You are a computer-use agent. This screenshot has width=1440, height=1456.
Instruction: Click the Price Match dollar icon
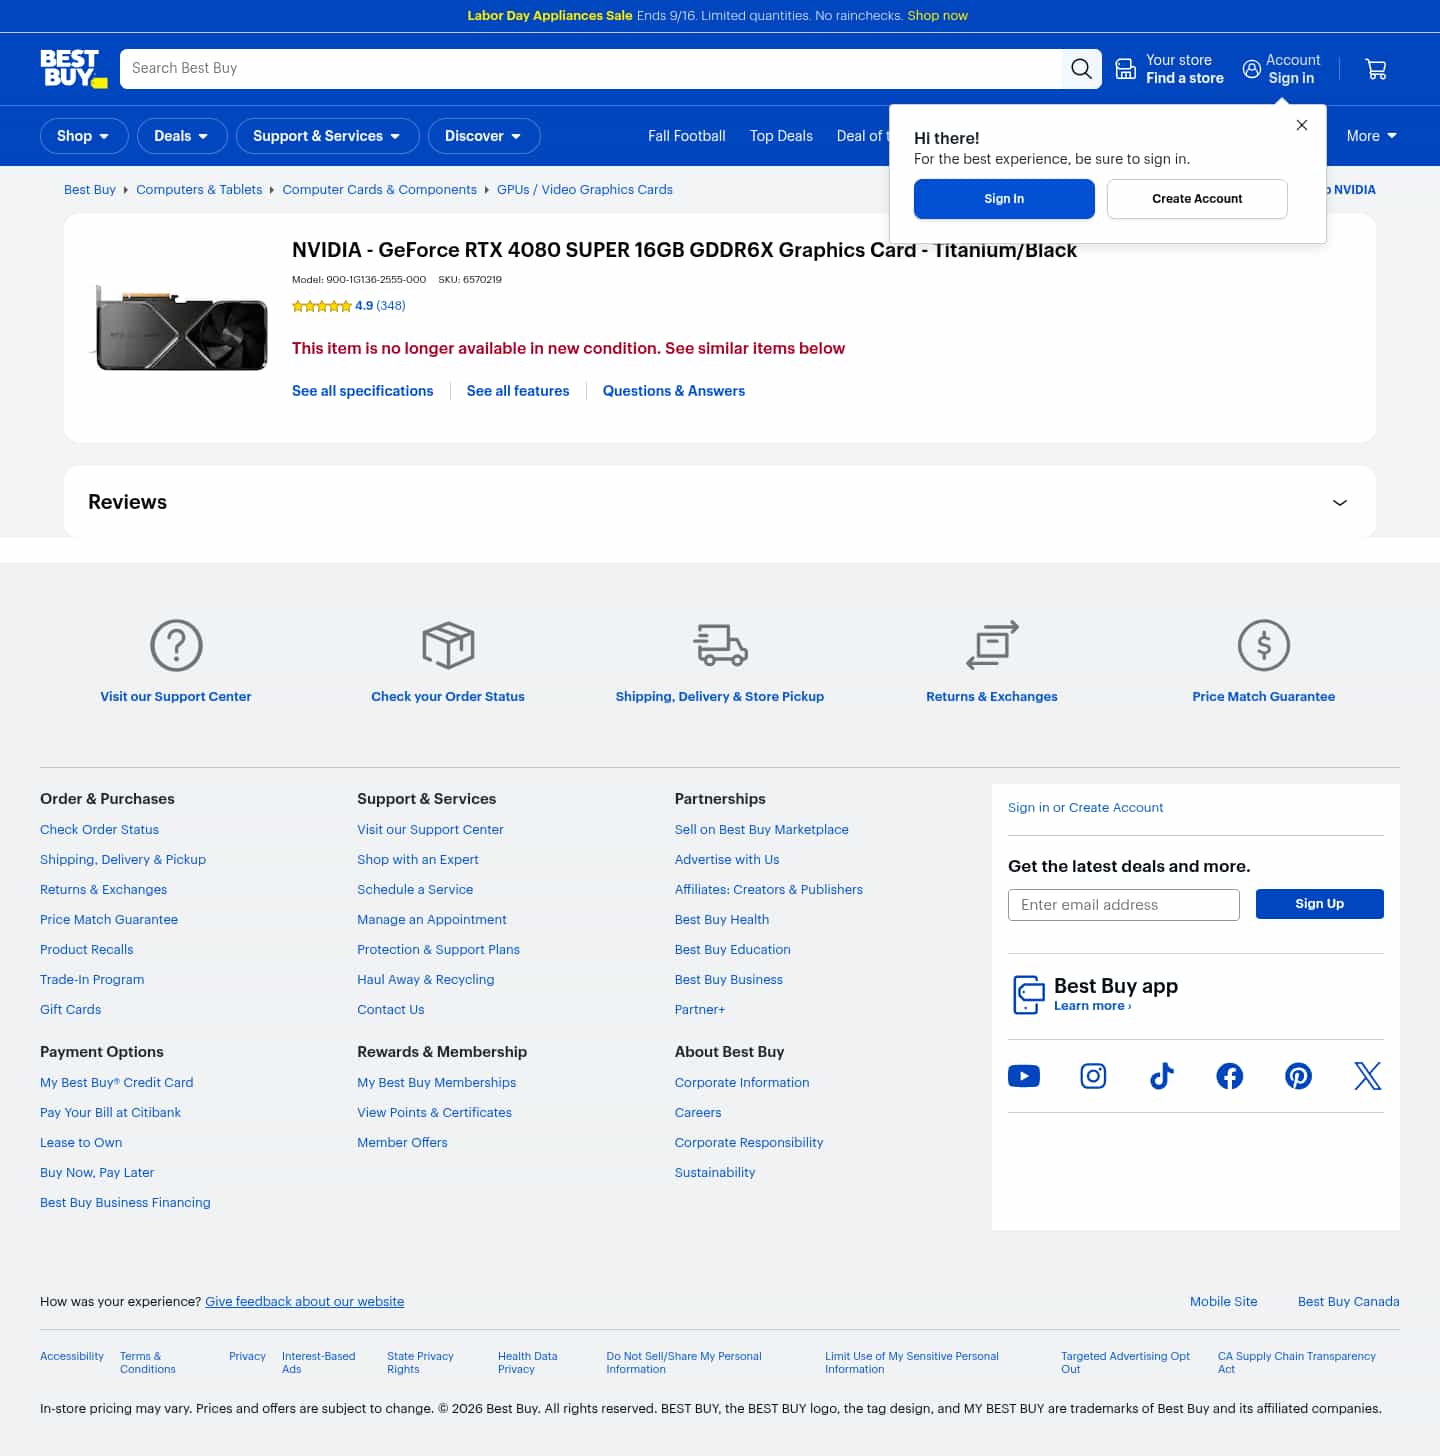pos(1264,645)
